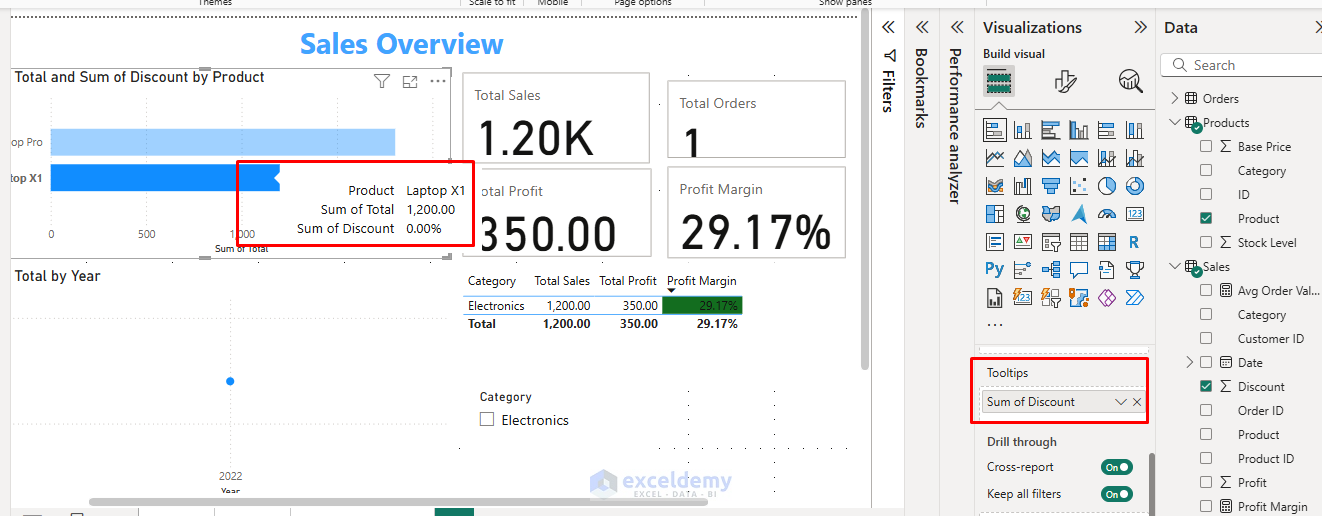Remove Sum of Discount from Tooltips
The image size is (1322, 516).
click(x=1137, y=402)
